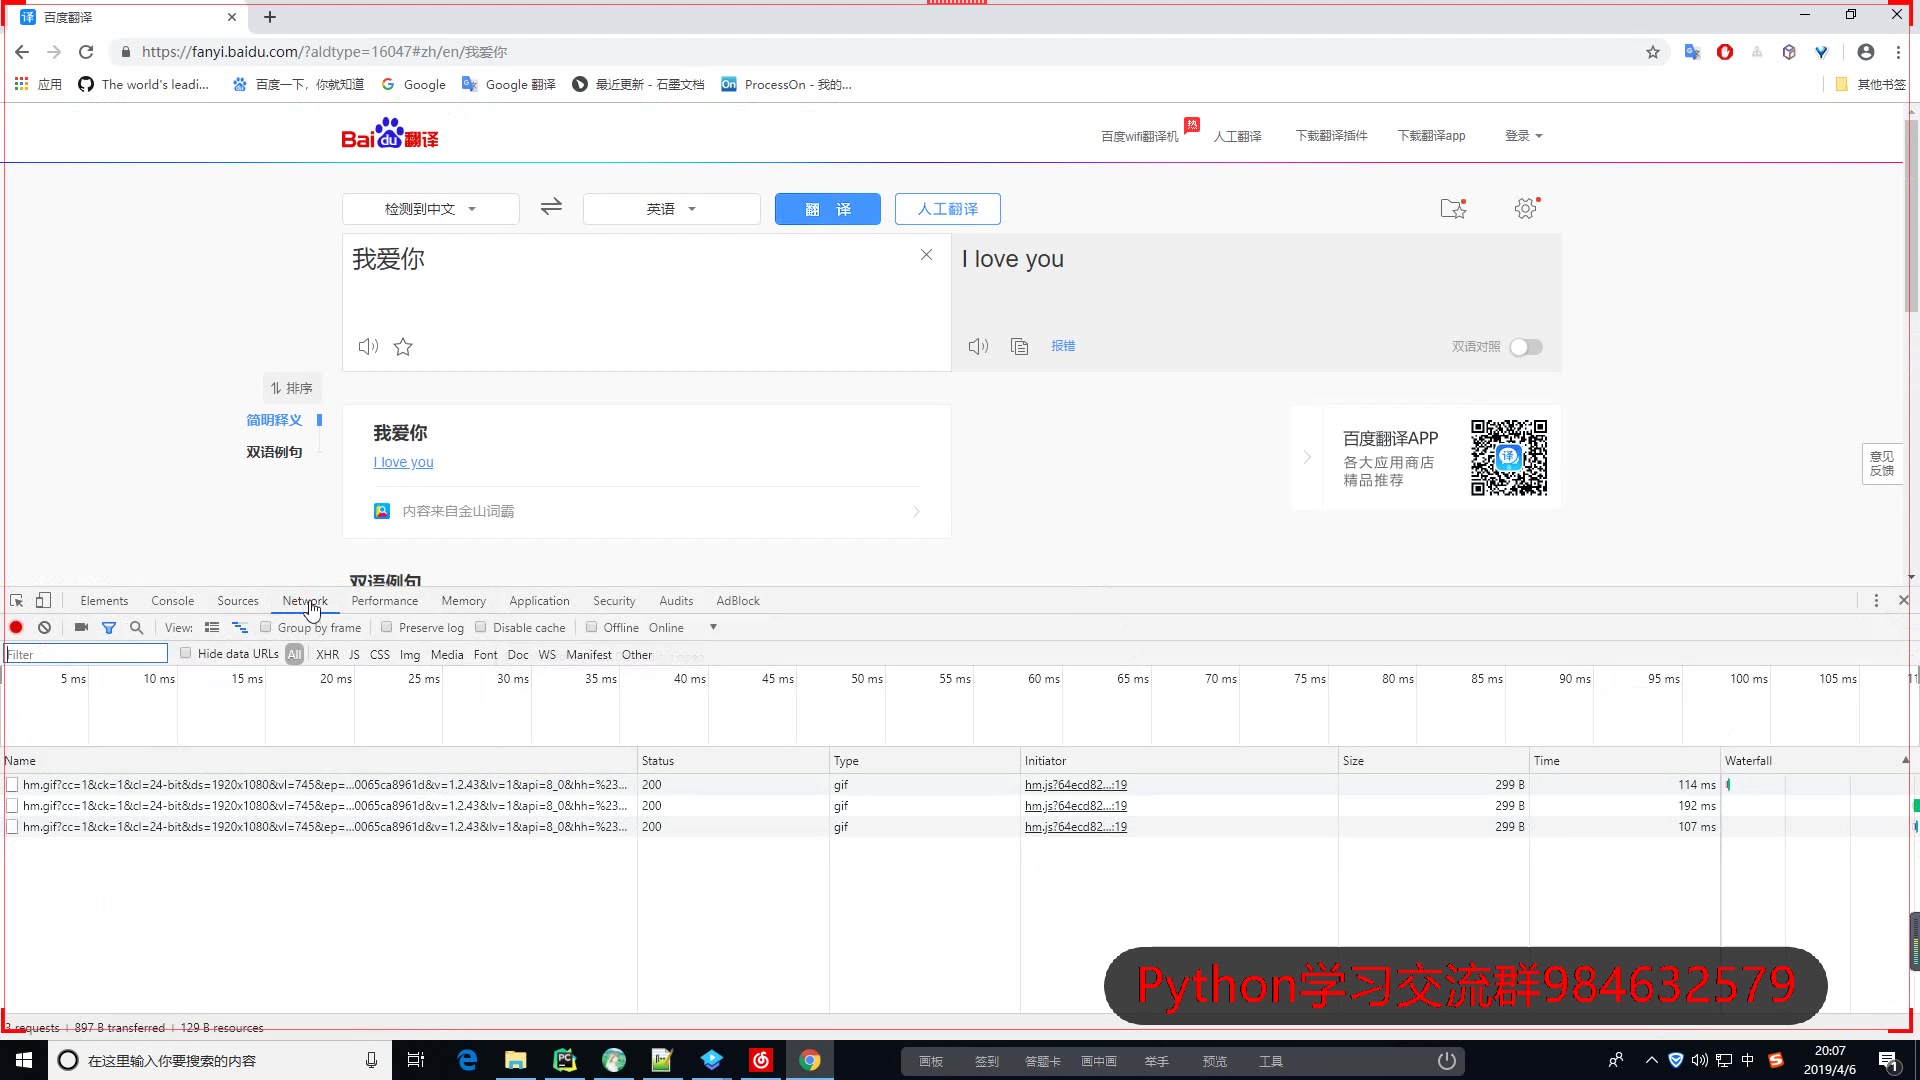The width and height of the screenshot is (1920, 1080).
Task: Open the Application tab in DevTools
Action: [x=539, y=600]
